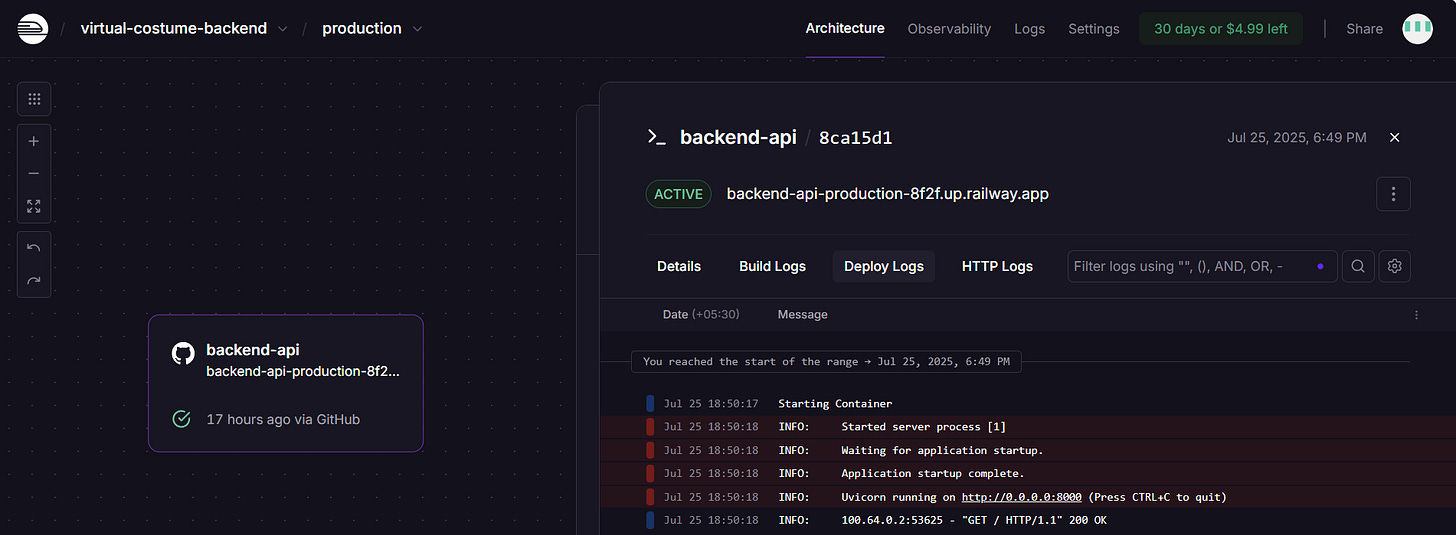Expand the production environment dropdown
The image size is (1456, 535).
pos(417,29)
